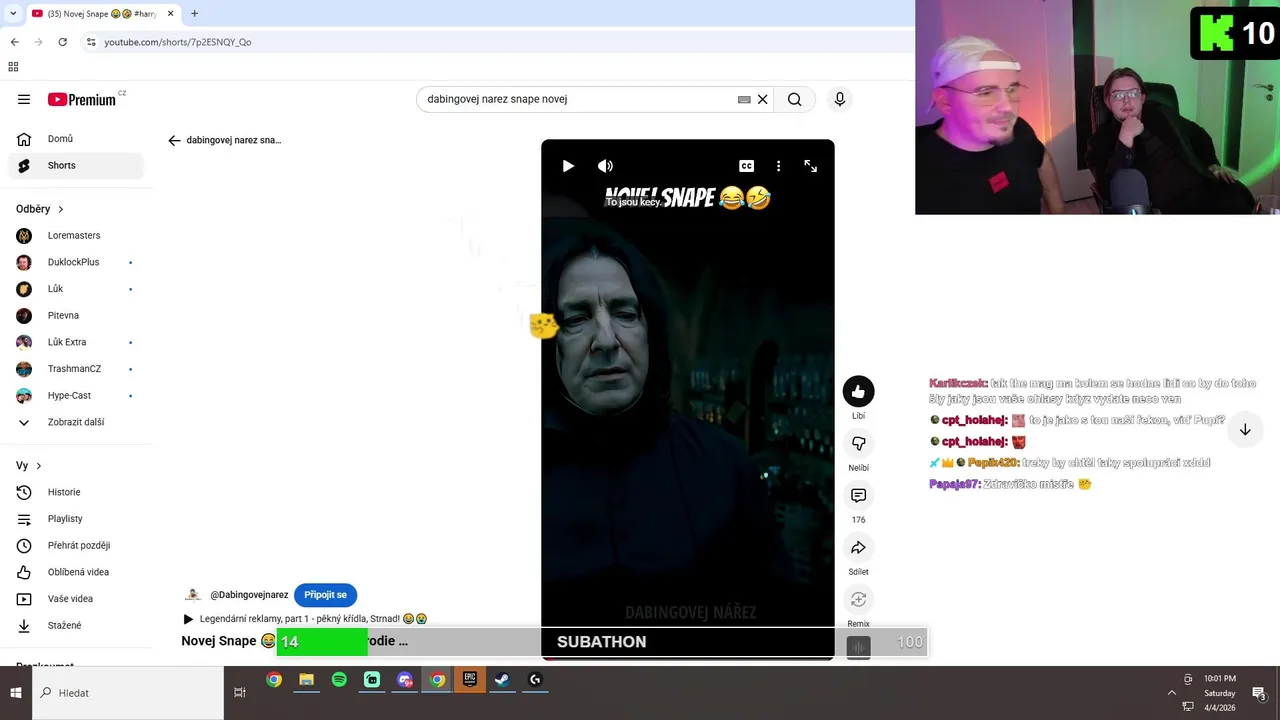Viewport: 1280px width, 720px height.
Task: Like the Short with thumbs up
Action: [x=858, y=392]
